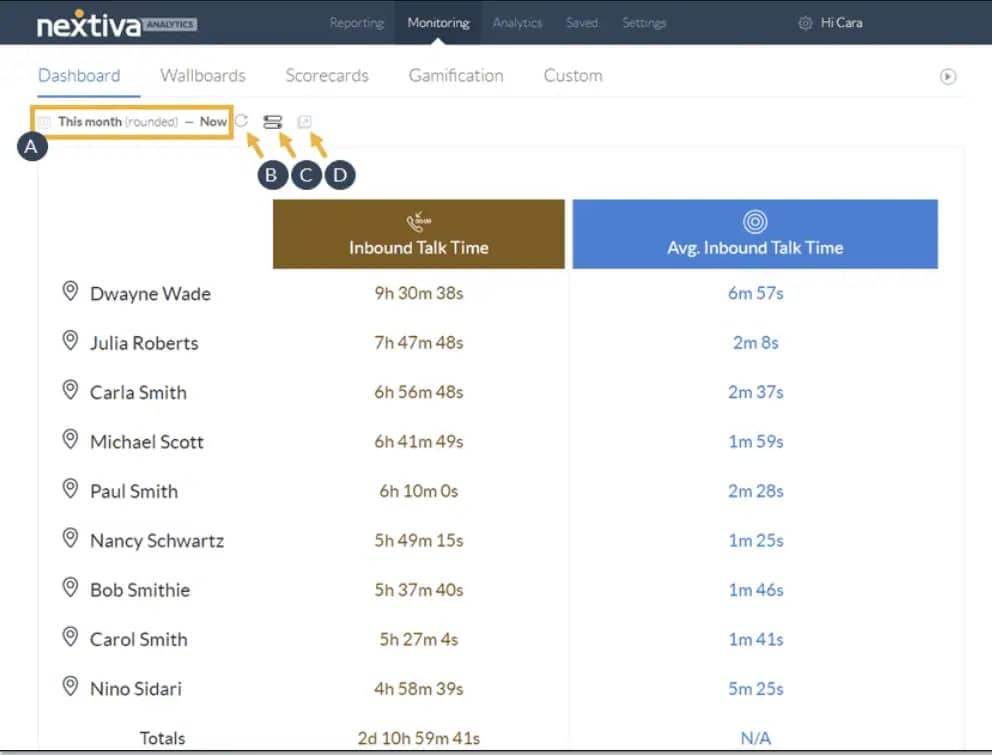Screen dimensions: 992x755
Task: Click the location pin beside Nancy Schwartz
Action: 70,538
